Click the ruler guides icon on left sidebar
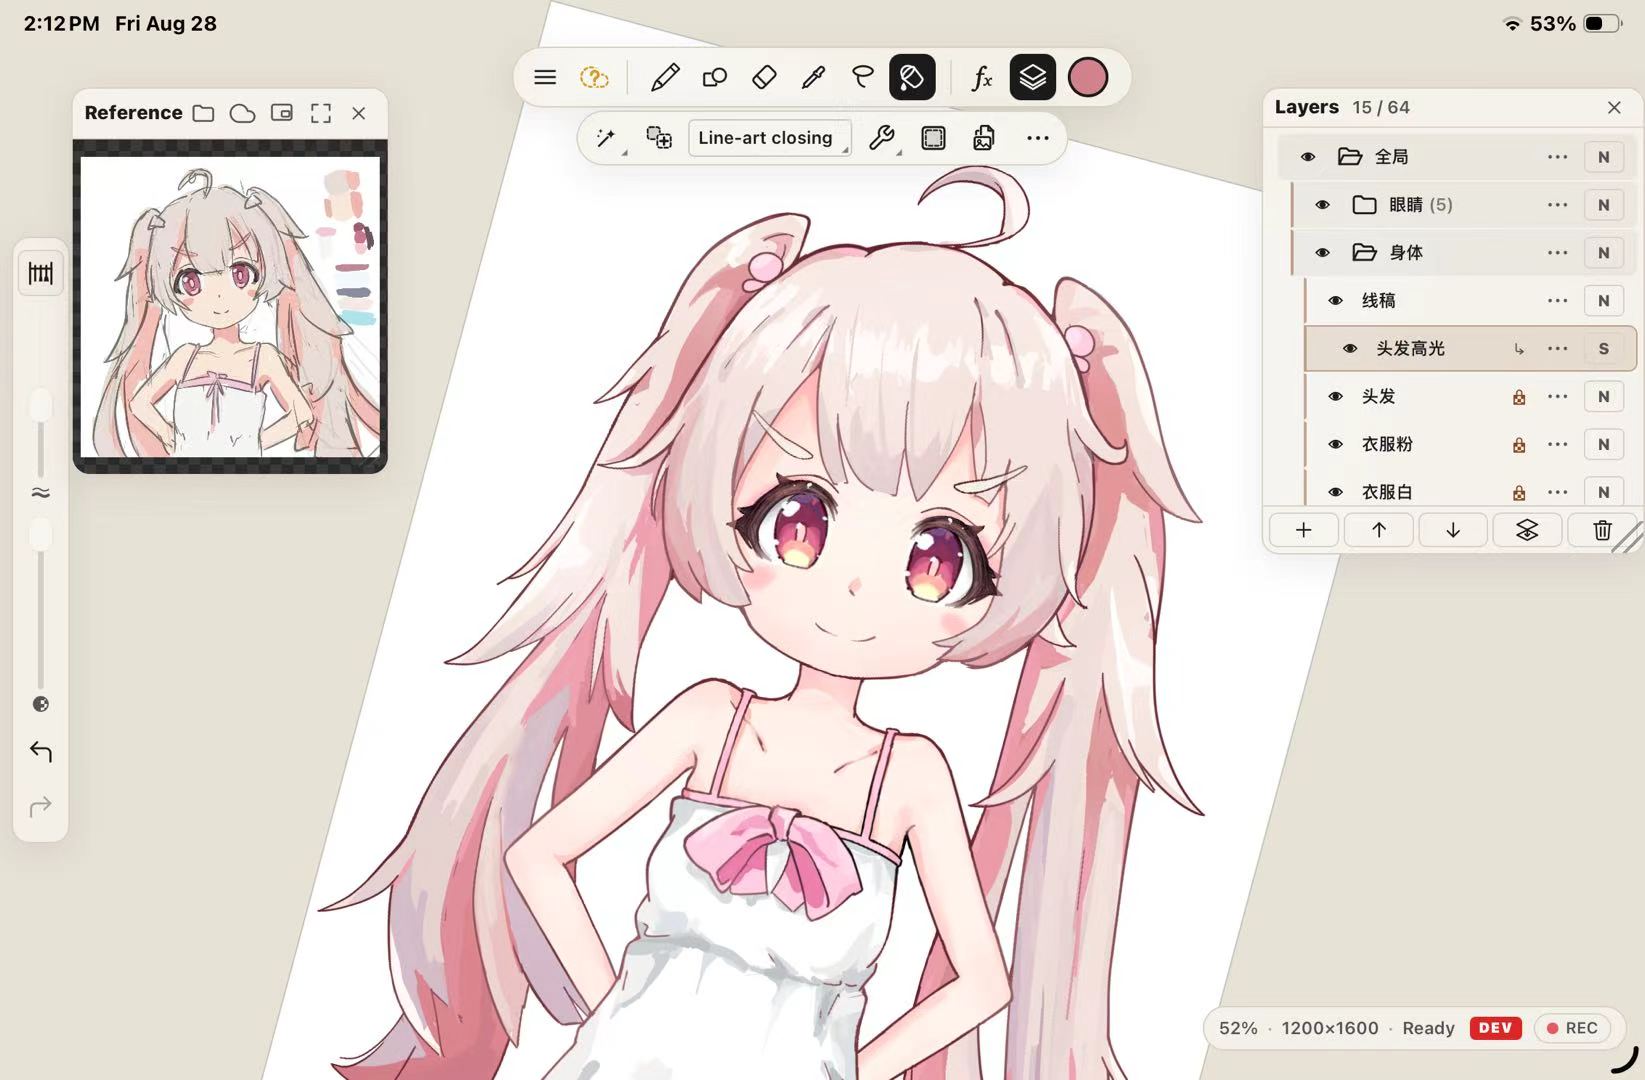Image resolution: width=1645 pixels, height=1080 pixels. pos(41,273)
